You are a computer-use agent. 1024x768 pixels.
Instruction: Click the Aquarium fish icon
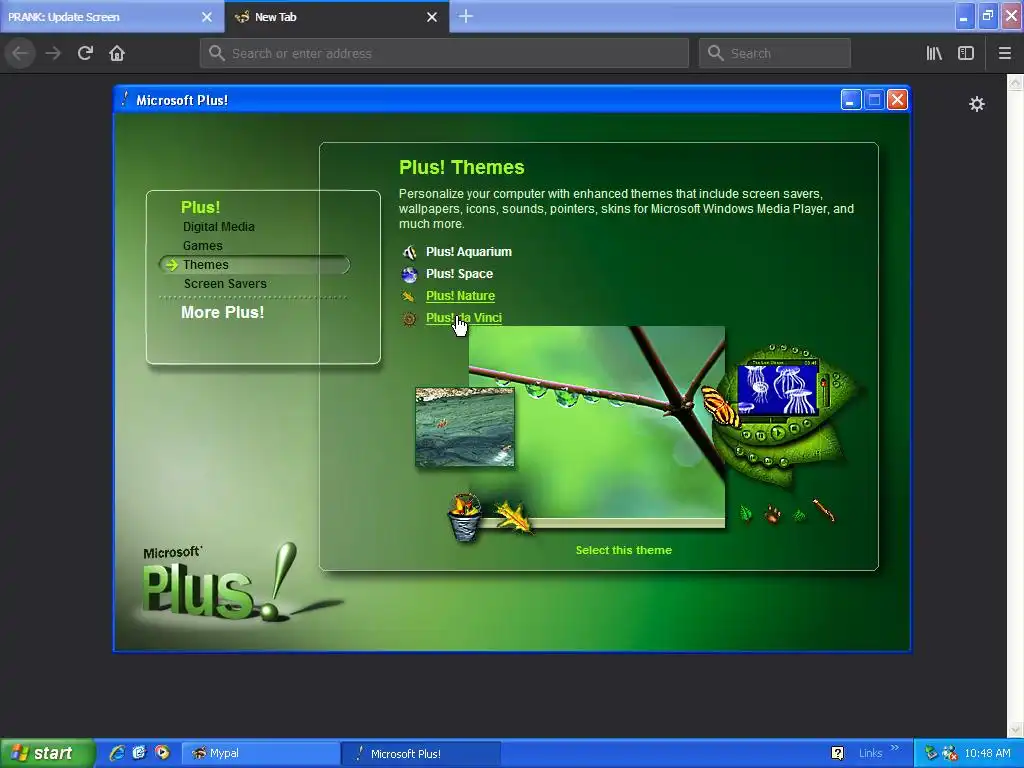409,252
